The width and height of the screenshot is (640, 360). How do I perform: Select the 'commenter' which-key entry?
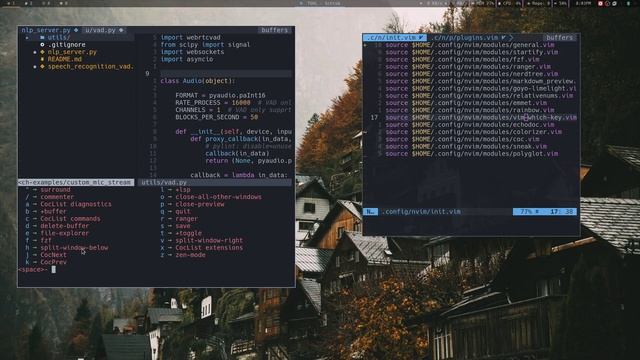point(57,197)
